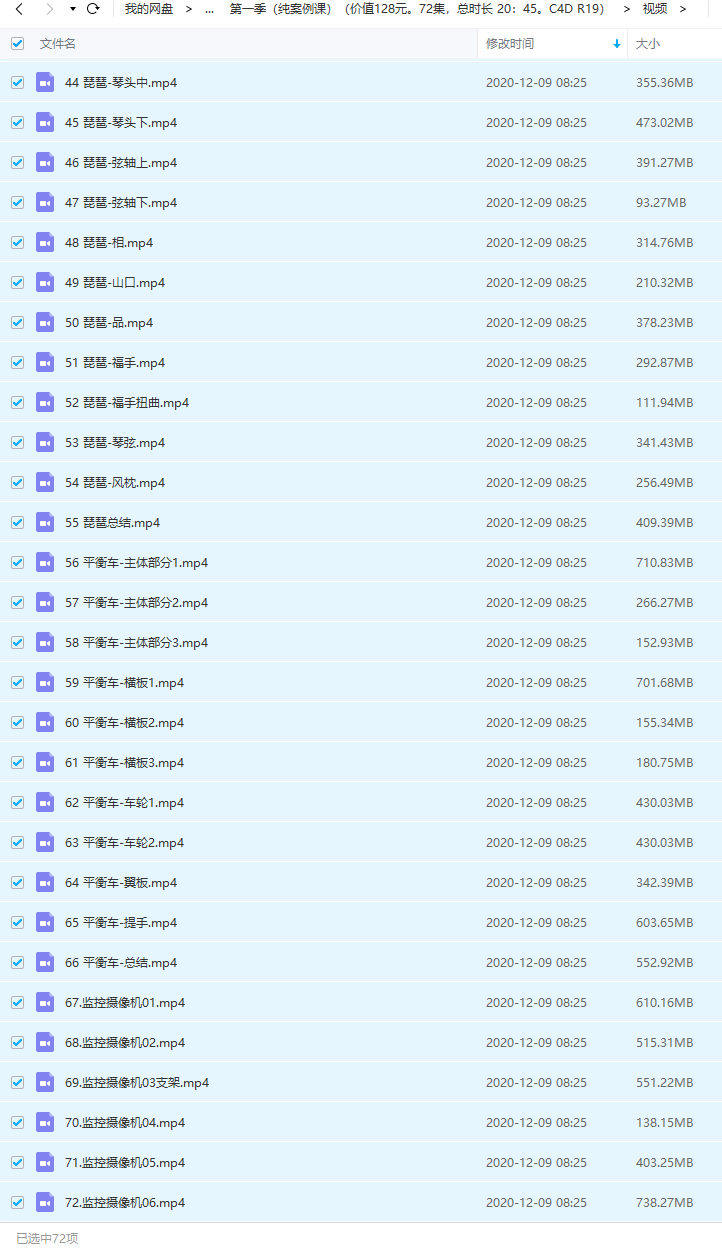722x1248 pixels.
Task: Click the back navigation arrow
Action: [19, 9]
